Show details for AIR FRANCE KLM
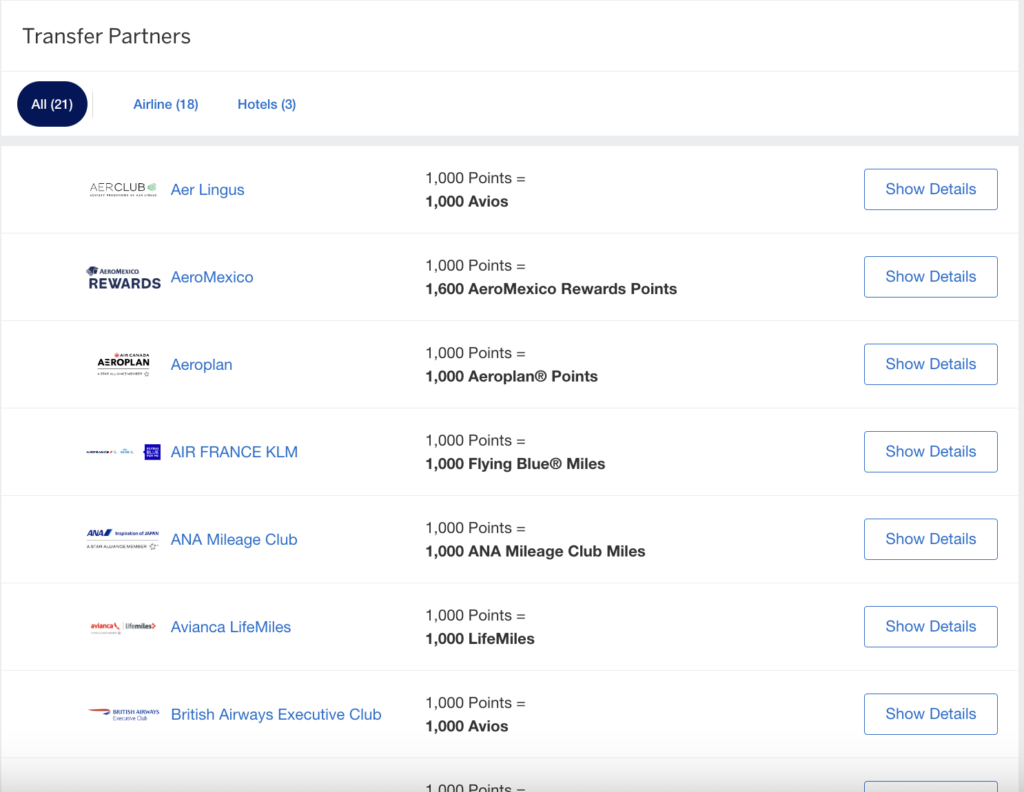This screenshot has width=1024, height=792. 930,452
